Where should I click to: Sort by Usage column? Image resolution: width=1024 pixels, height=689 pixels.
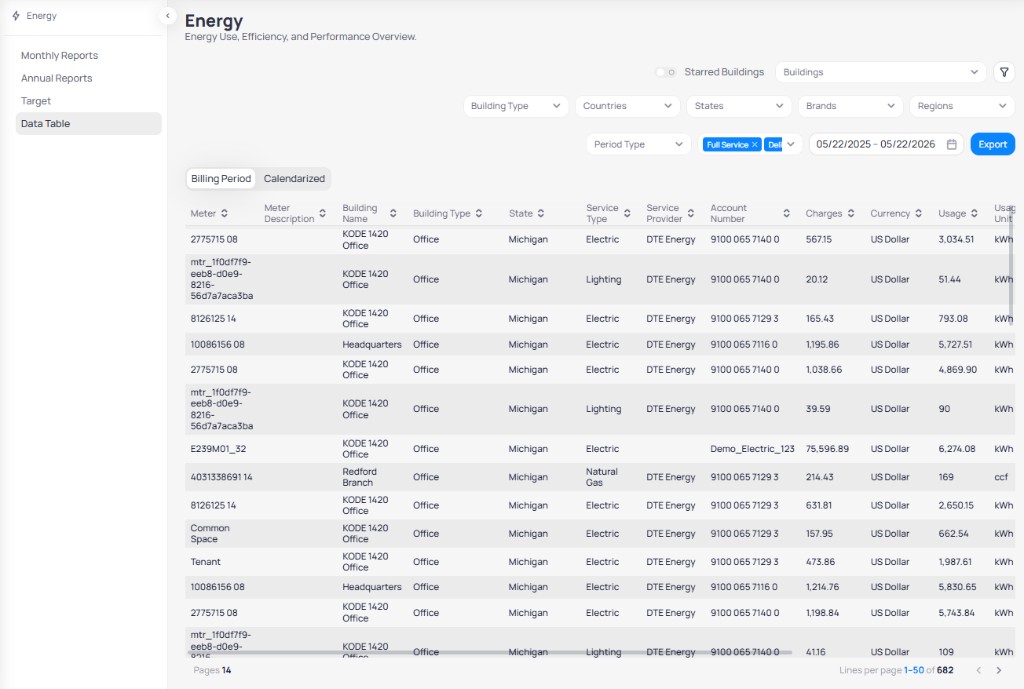[974, 213]
